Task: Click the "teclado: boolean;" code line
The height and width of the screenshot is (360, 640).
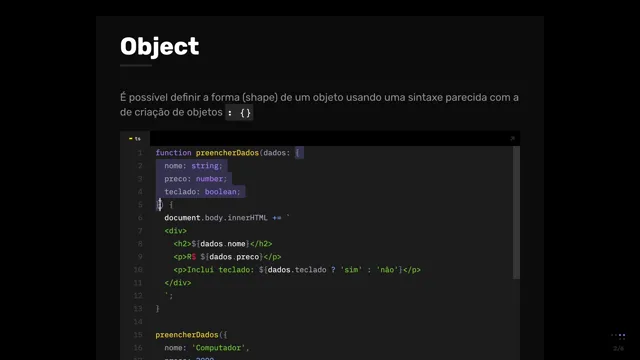Action: [x=202, y=192]
